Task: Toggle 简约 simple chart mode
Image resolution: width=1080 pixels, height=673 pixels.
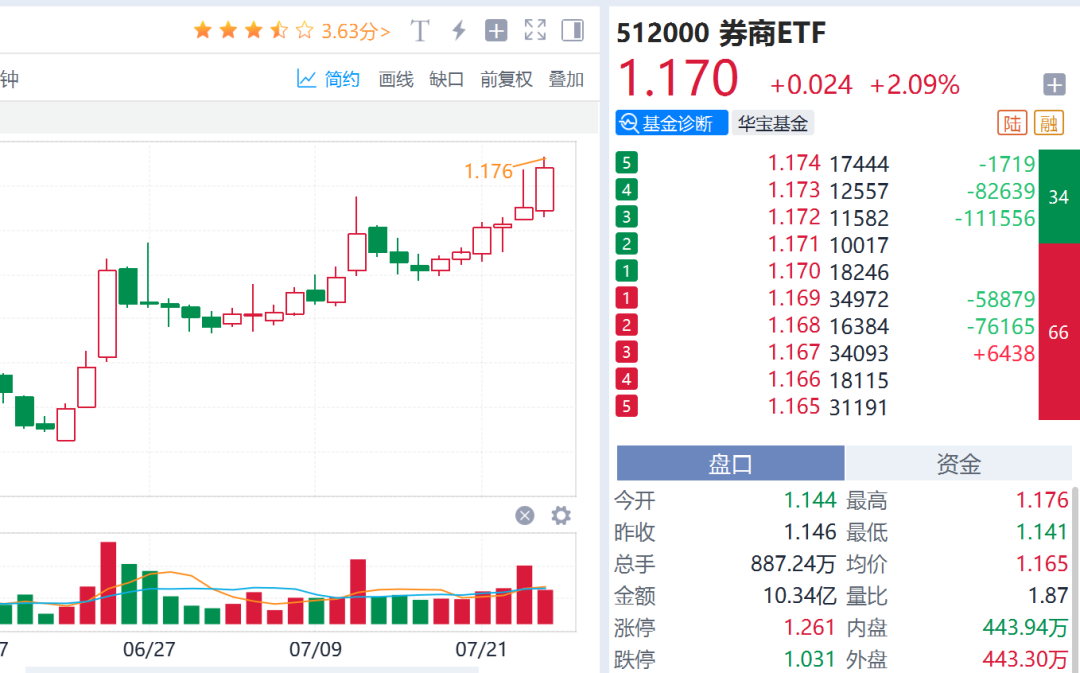Action: tap(329, 79)
